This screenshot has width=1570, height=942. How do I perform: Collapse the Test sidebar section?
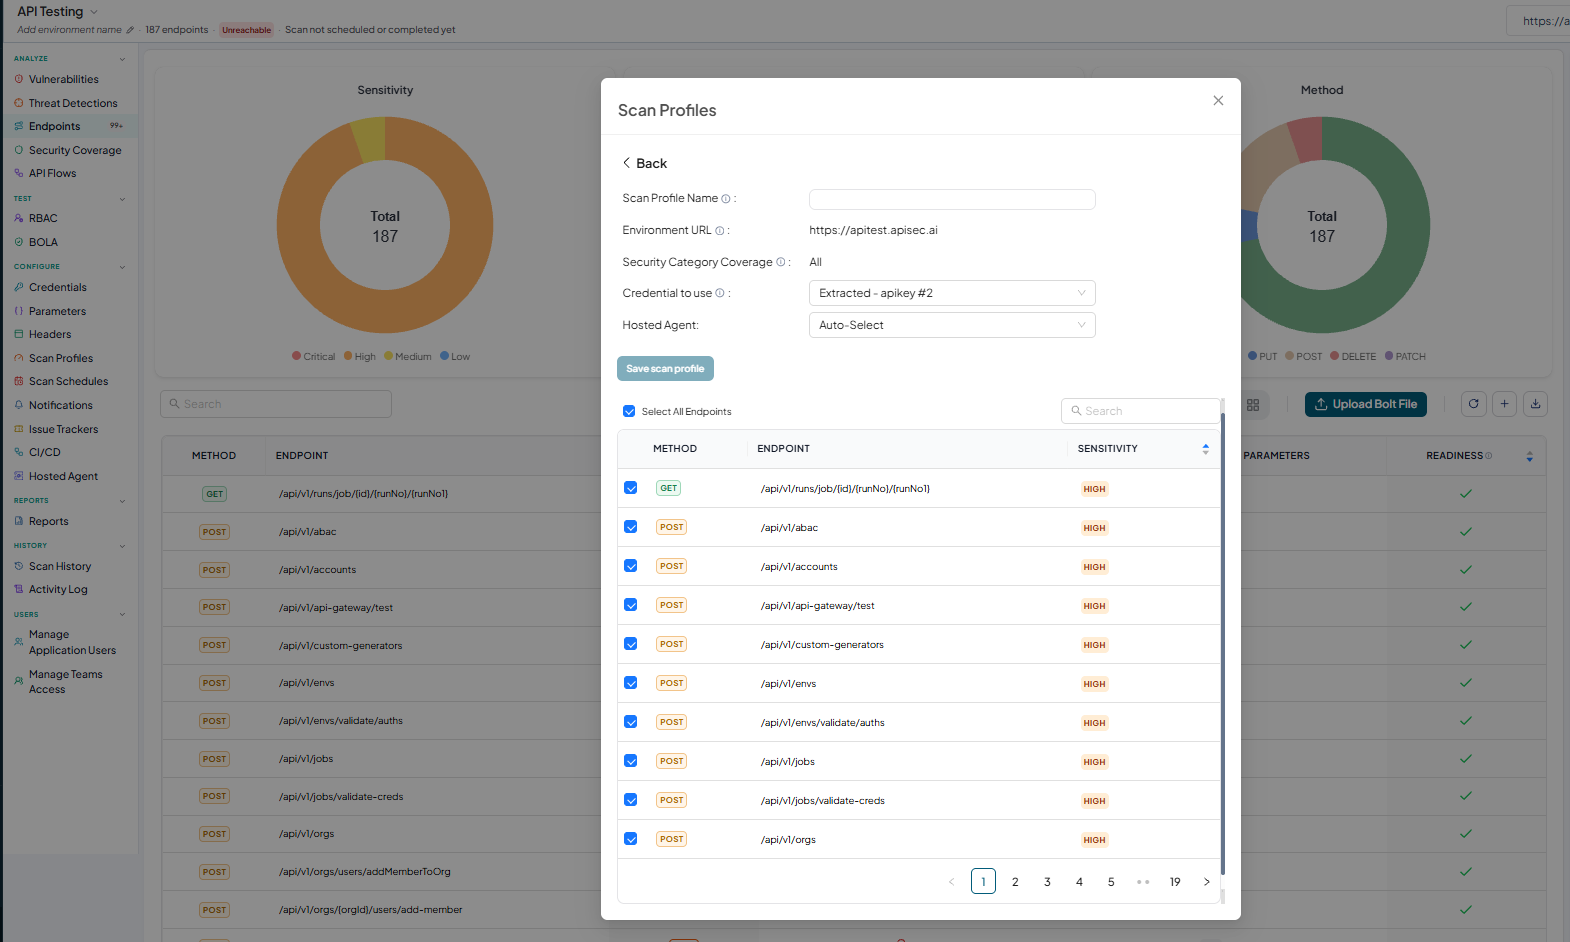coord(122,199)
